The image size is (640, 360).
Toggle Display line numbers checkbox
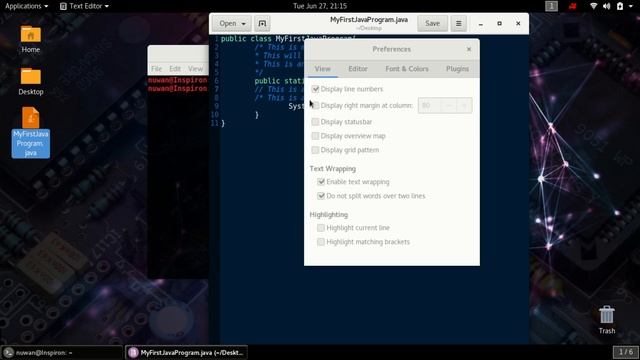pos(315,89)
